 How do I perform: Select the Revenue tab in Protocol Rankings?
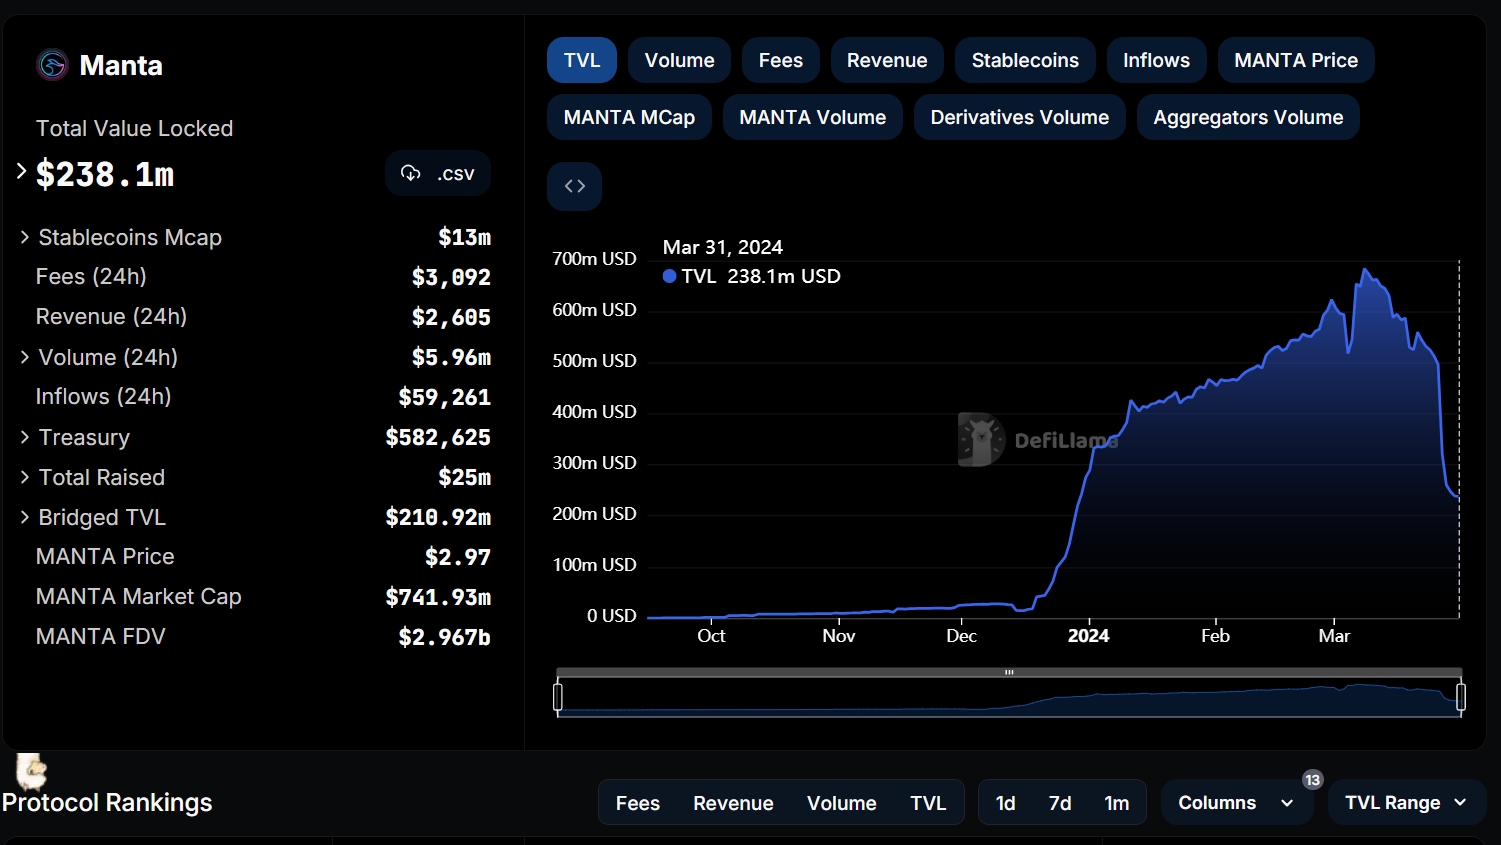(733, 803)
